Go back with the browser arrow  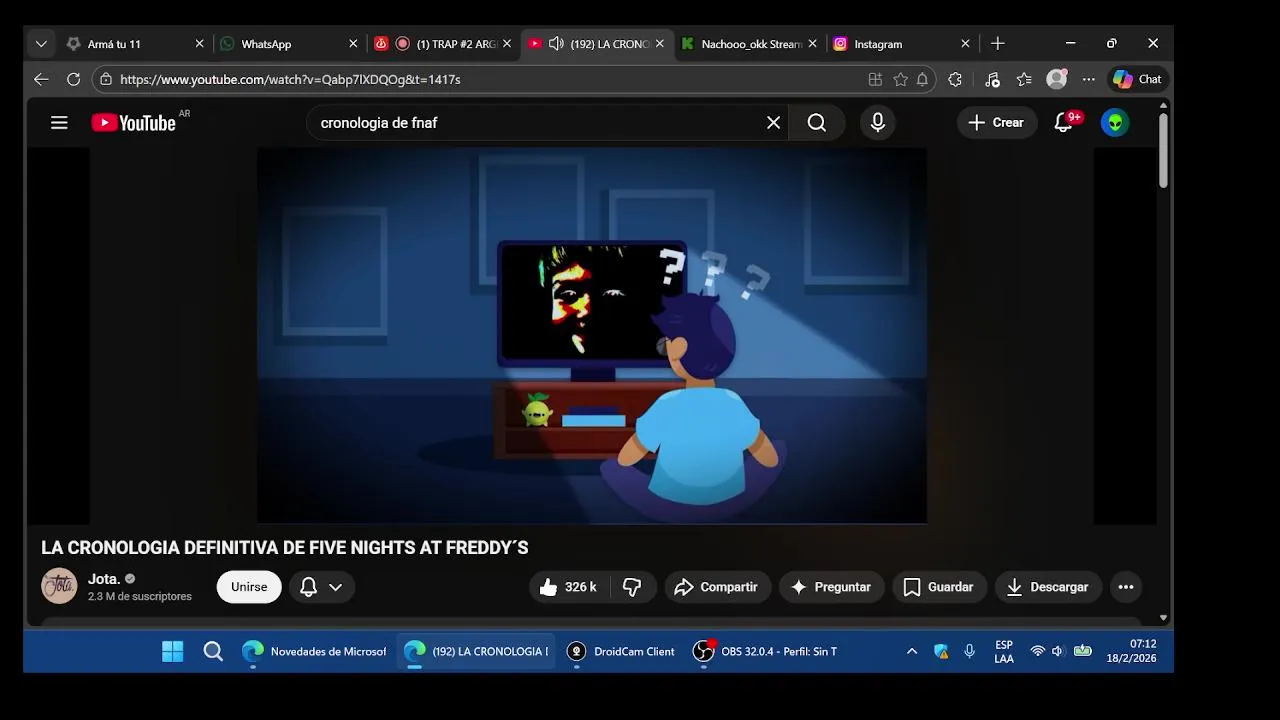point(41,79)
